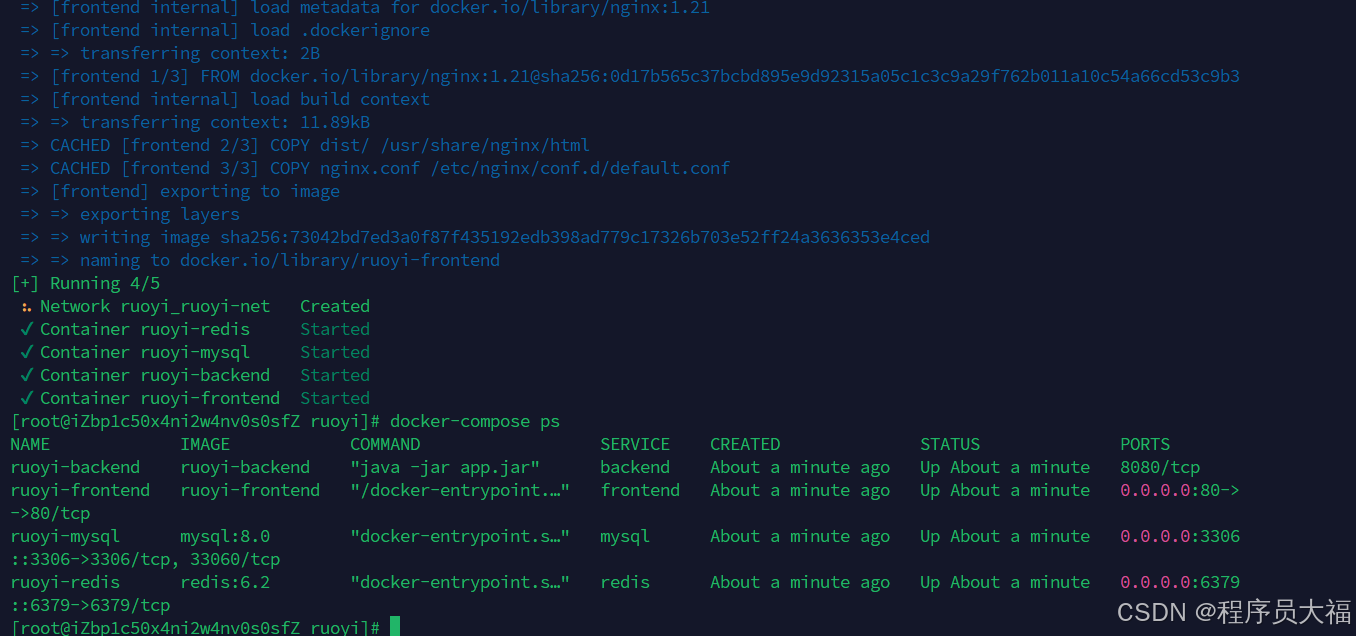Viewport: 1356px width, 636px height.
Task: Click the spinner icon beside Network ruoyi_ruoyi-net
Action: click(x=26, y=307)
